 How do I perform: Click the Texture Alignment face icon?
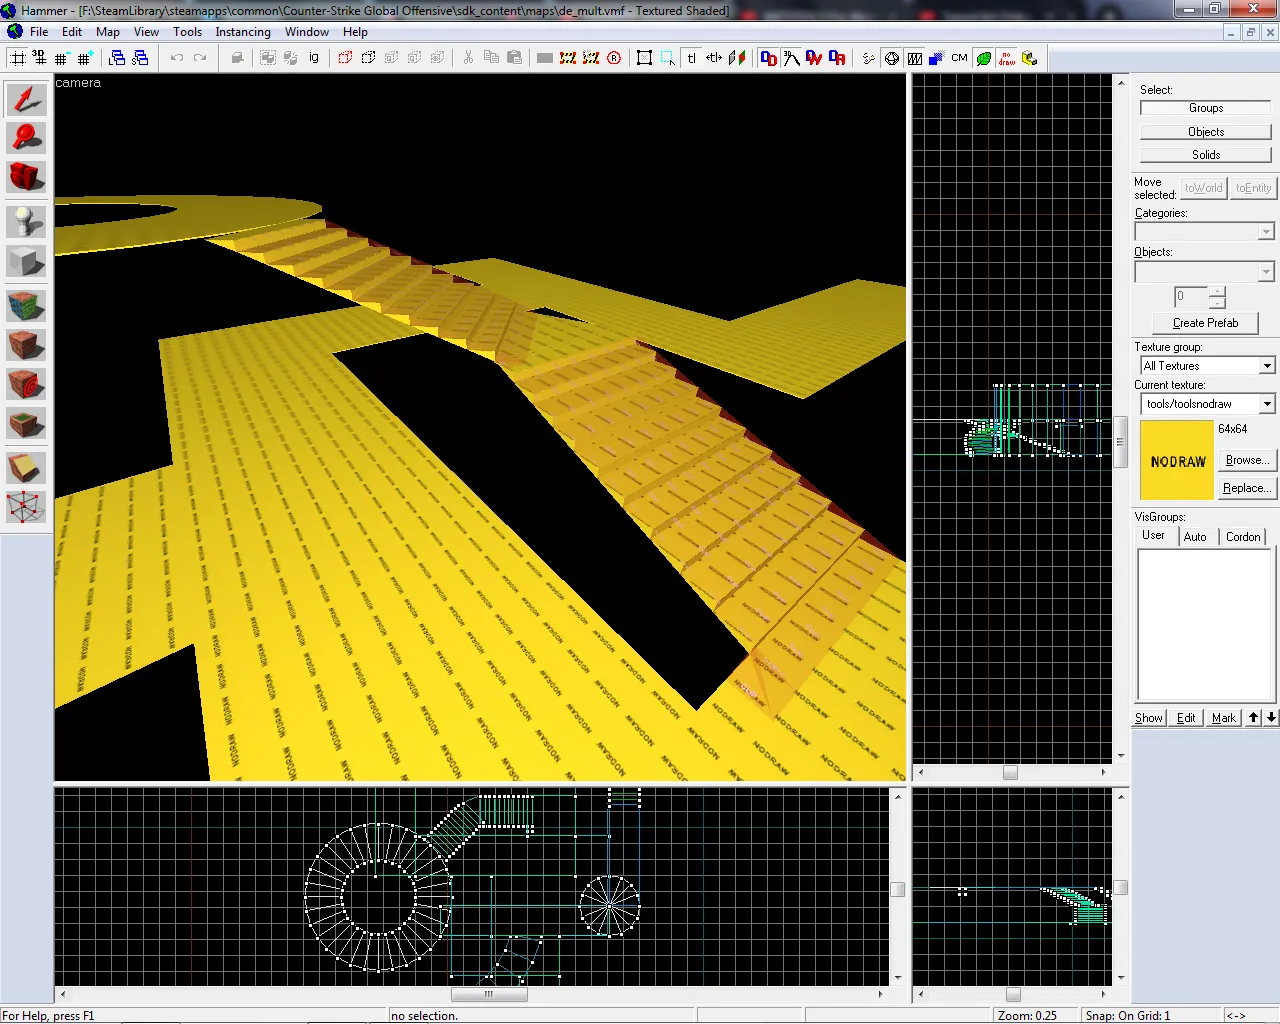point(737,58)
